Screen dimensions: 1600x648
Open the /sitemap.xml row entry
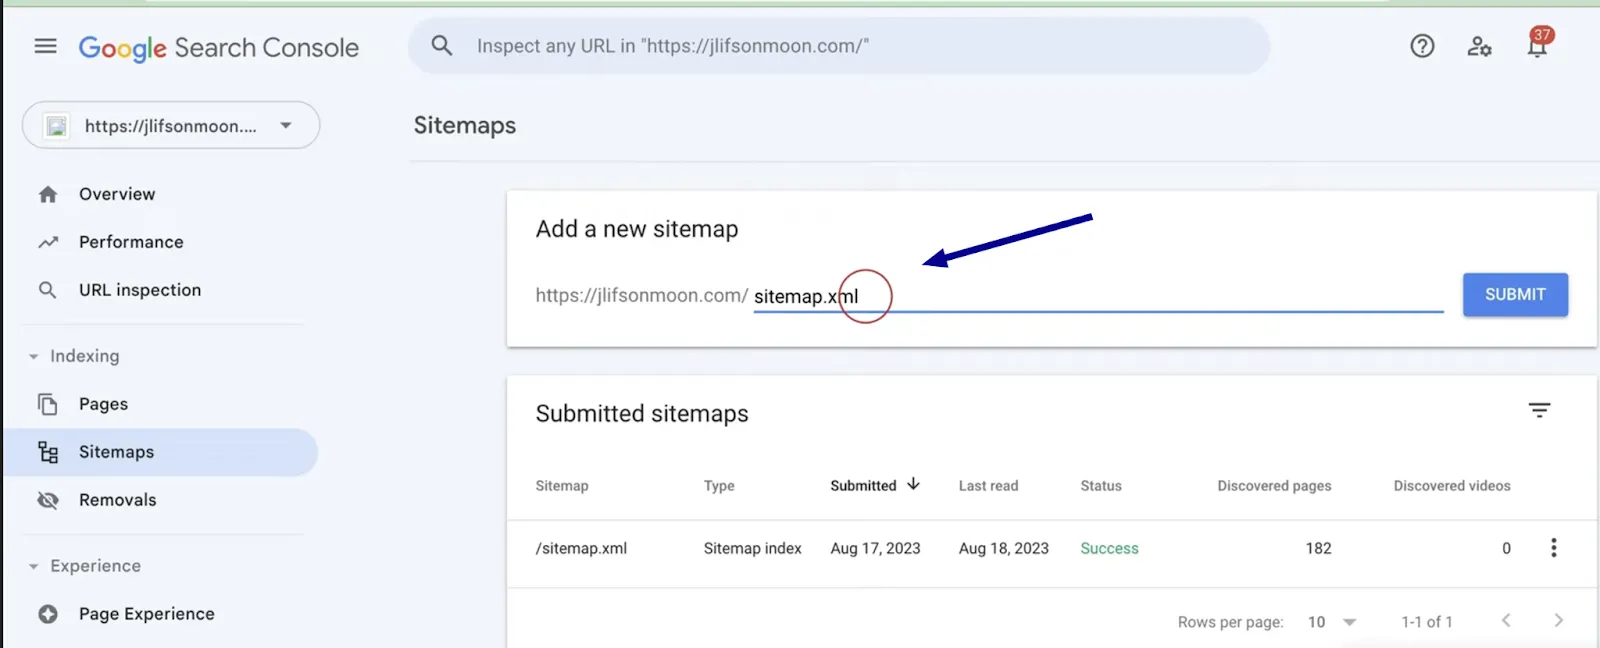click(x=581, y=548)
